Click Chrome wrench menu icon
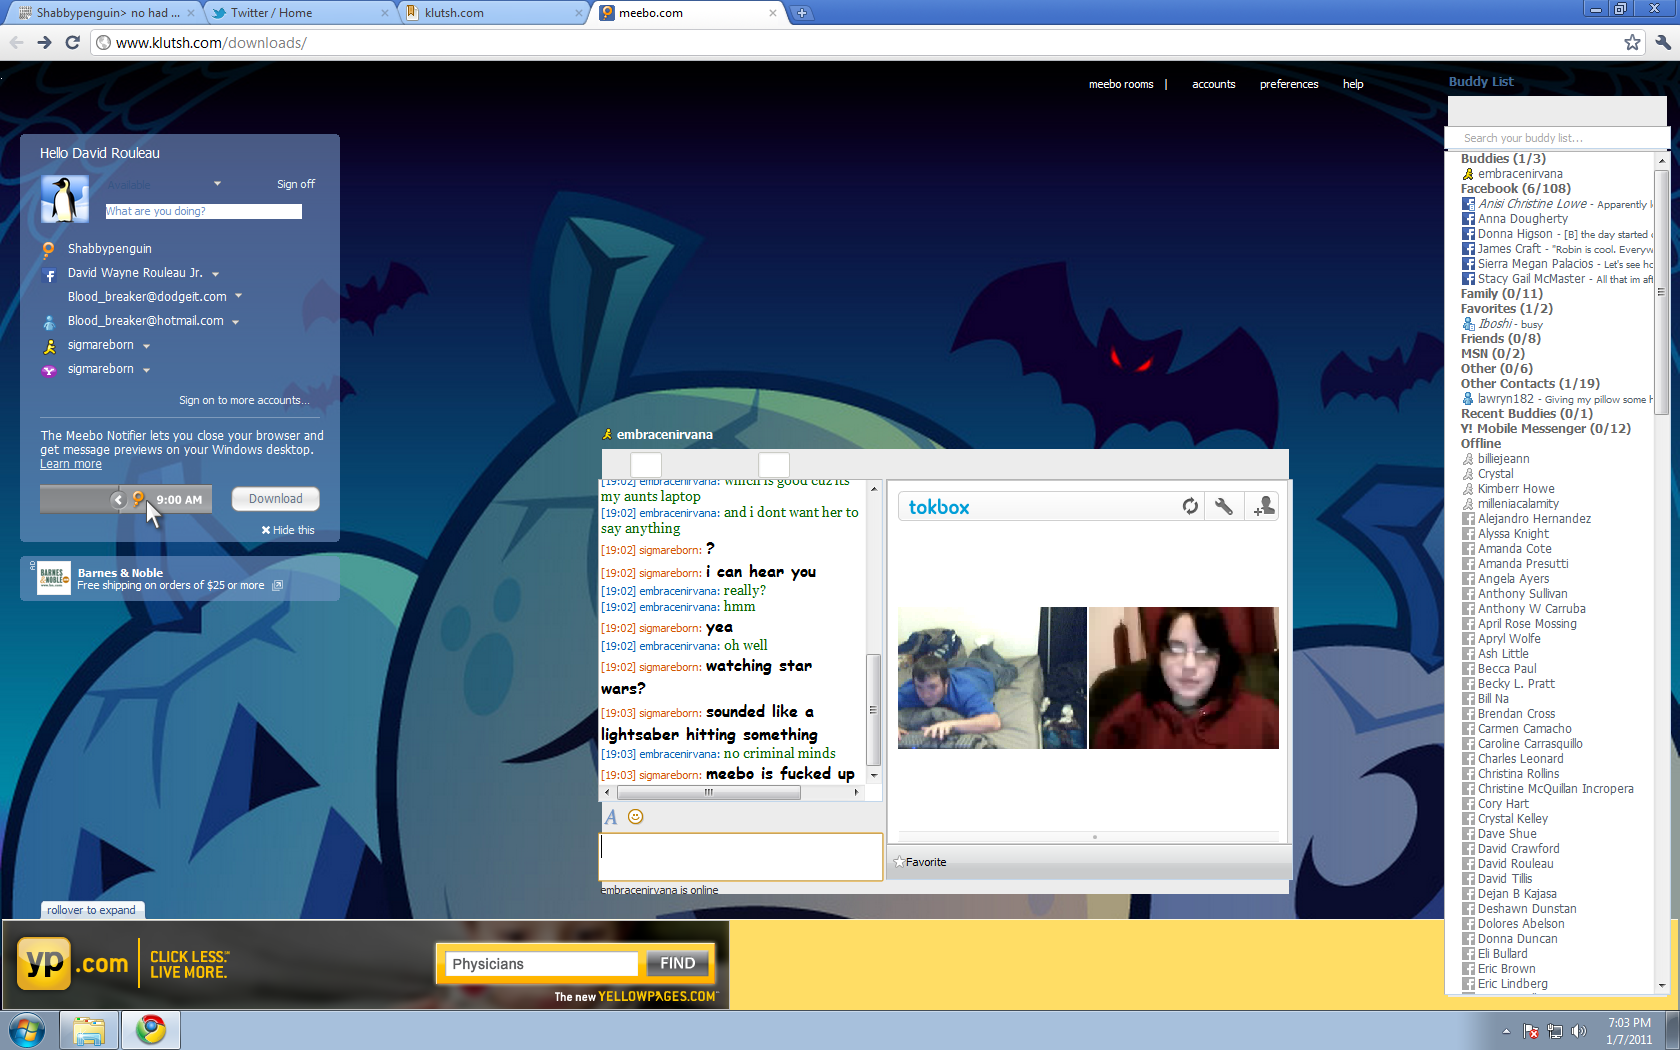The height and width of the screenshot is (1050, 1680). 1663,42
